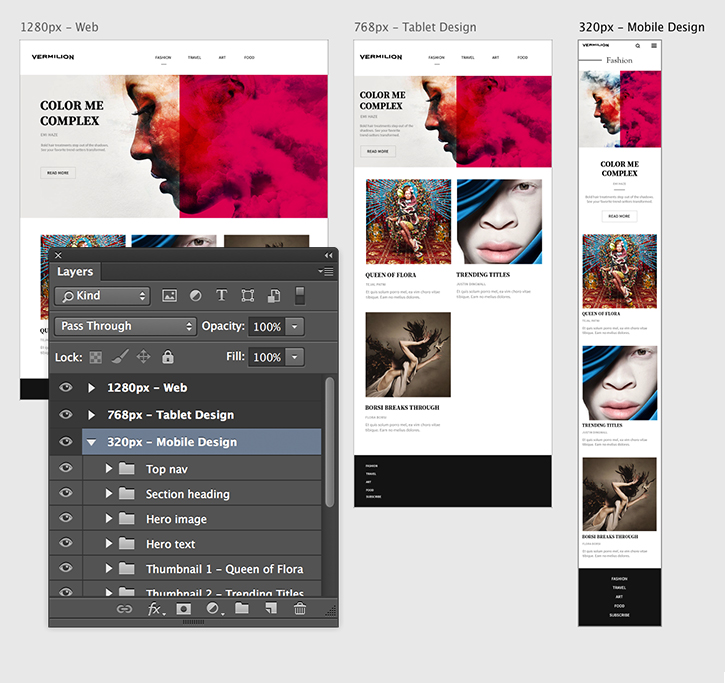Create a new group folder icon

click(242, 608)
